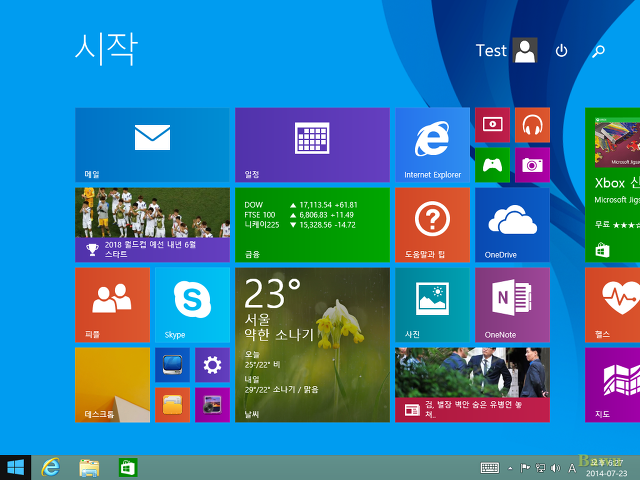The width and height of the screenshot is (640, 480).
Task: Open the Xbox Games controller tile
Action: [x=492, y=165]
